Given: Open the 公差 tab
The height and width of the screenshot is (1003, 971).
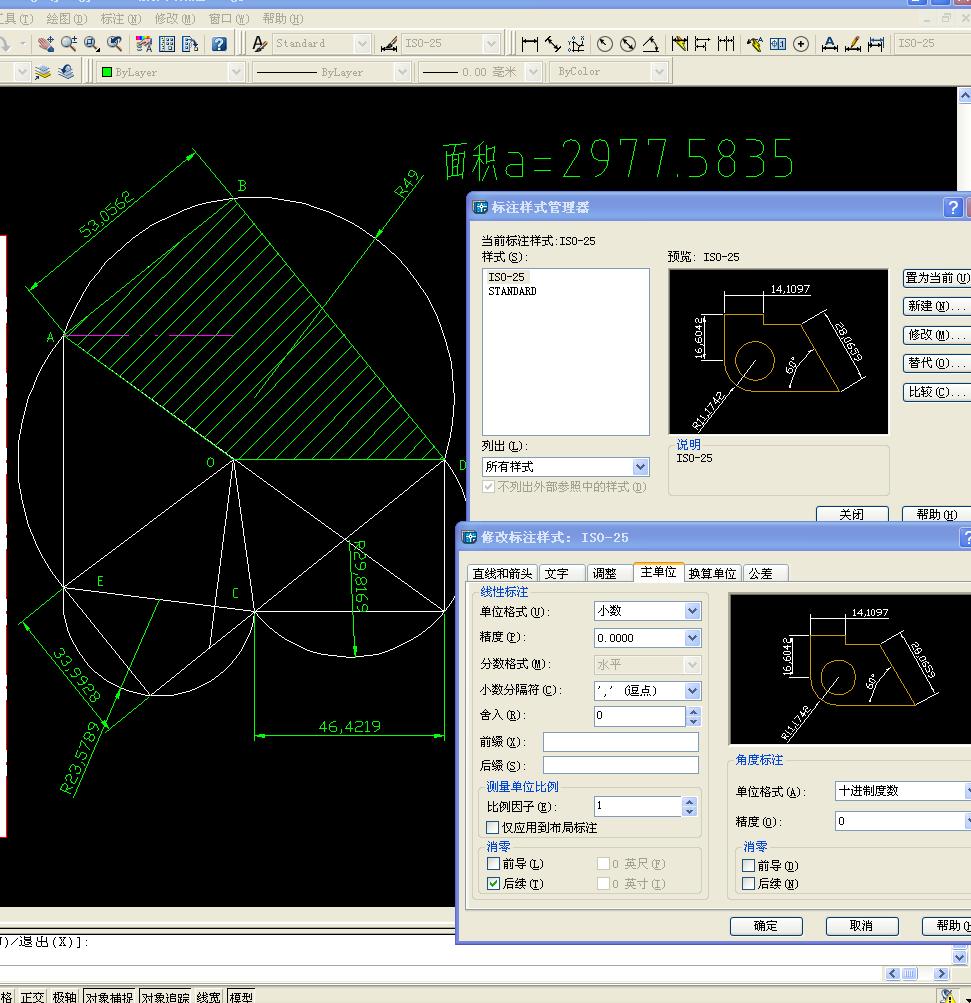Looking at the screenshot, I should pyautogui.click(x=760, y=573).
